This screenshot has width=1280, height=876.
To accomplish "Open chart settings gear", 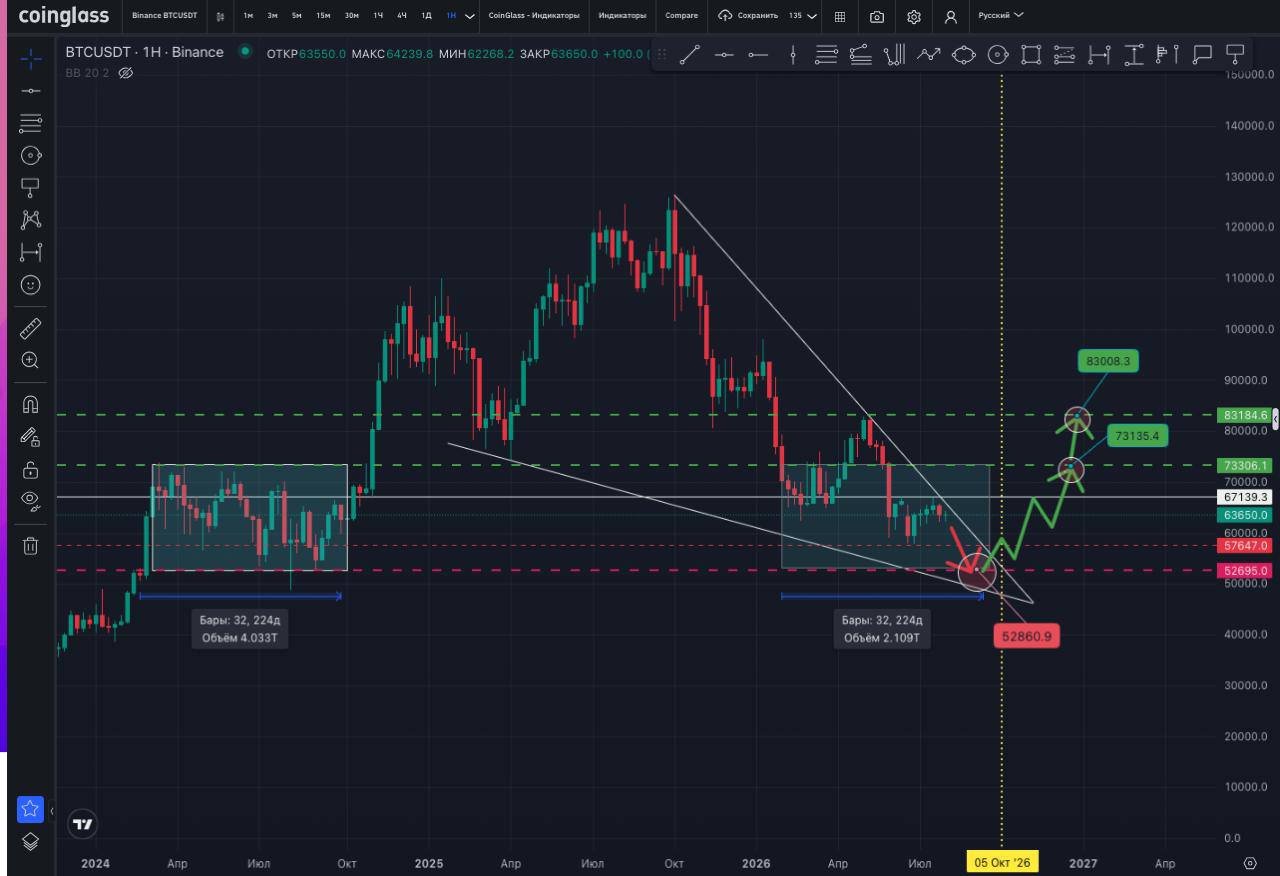I will [914, 17].
